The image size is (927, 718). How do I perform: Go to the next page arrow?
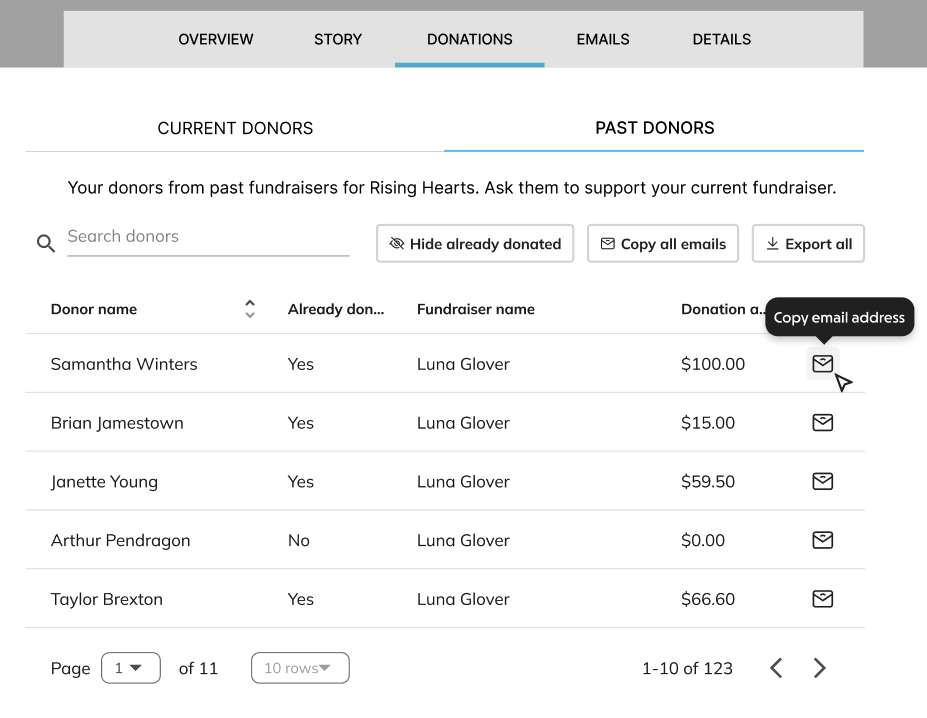[x=819, y=668]
